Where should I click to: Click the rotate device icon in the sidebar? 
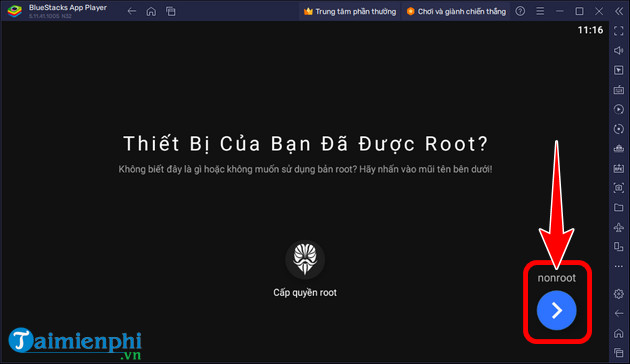pyautogui.click(x=619, y=247)
